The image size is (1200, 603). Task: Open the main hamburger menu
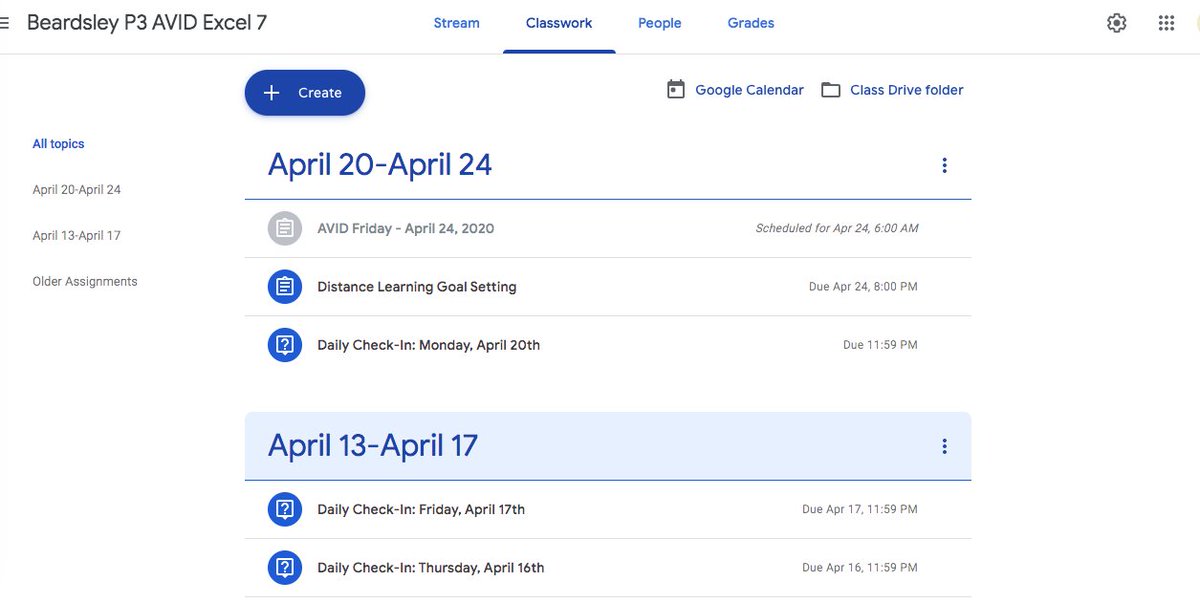click(4, 23)
